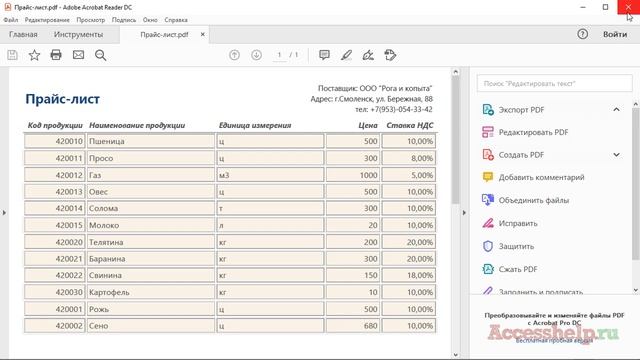The image size is (640, 360).
Task: Close the Прайс-лист.pdf tab
Action: (202, 35)
